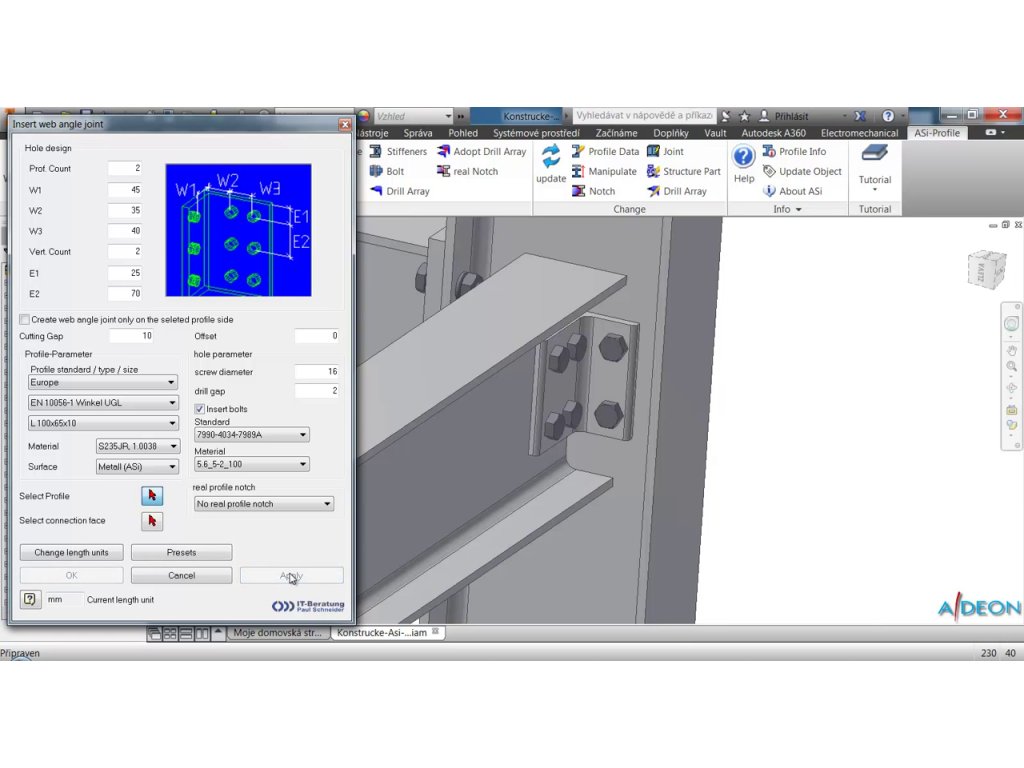Image resolution: width=1024 pixels, height=768 pixels.
Task: Open About ASi
Action: pos(793,191)
